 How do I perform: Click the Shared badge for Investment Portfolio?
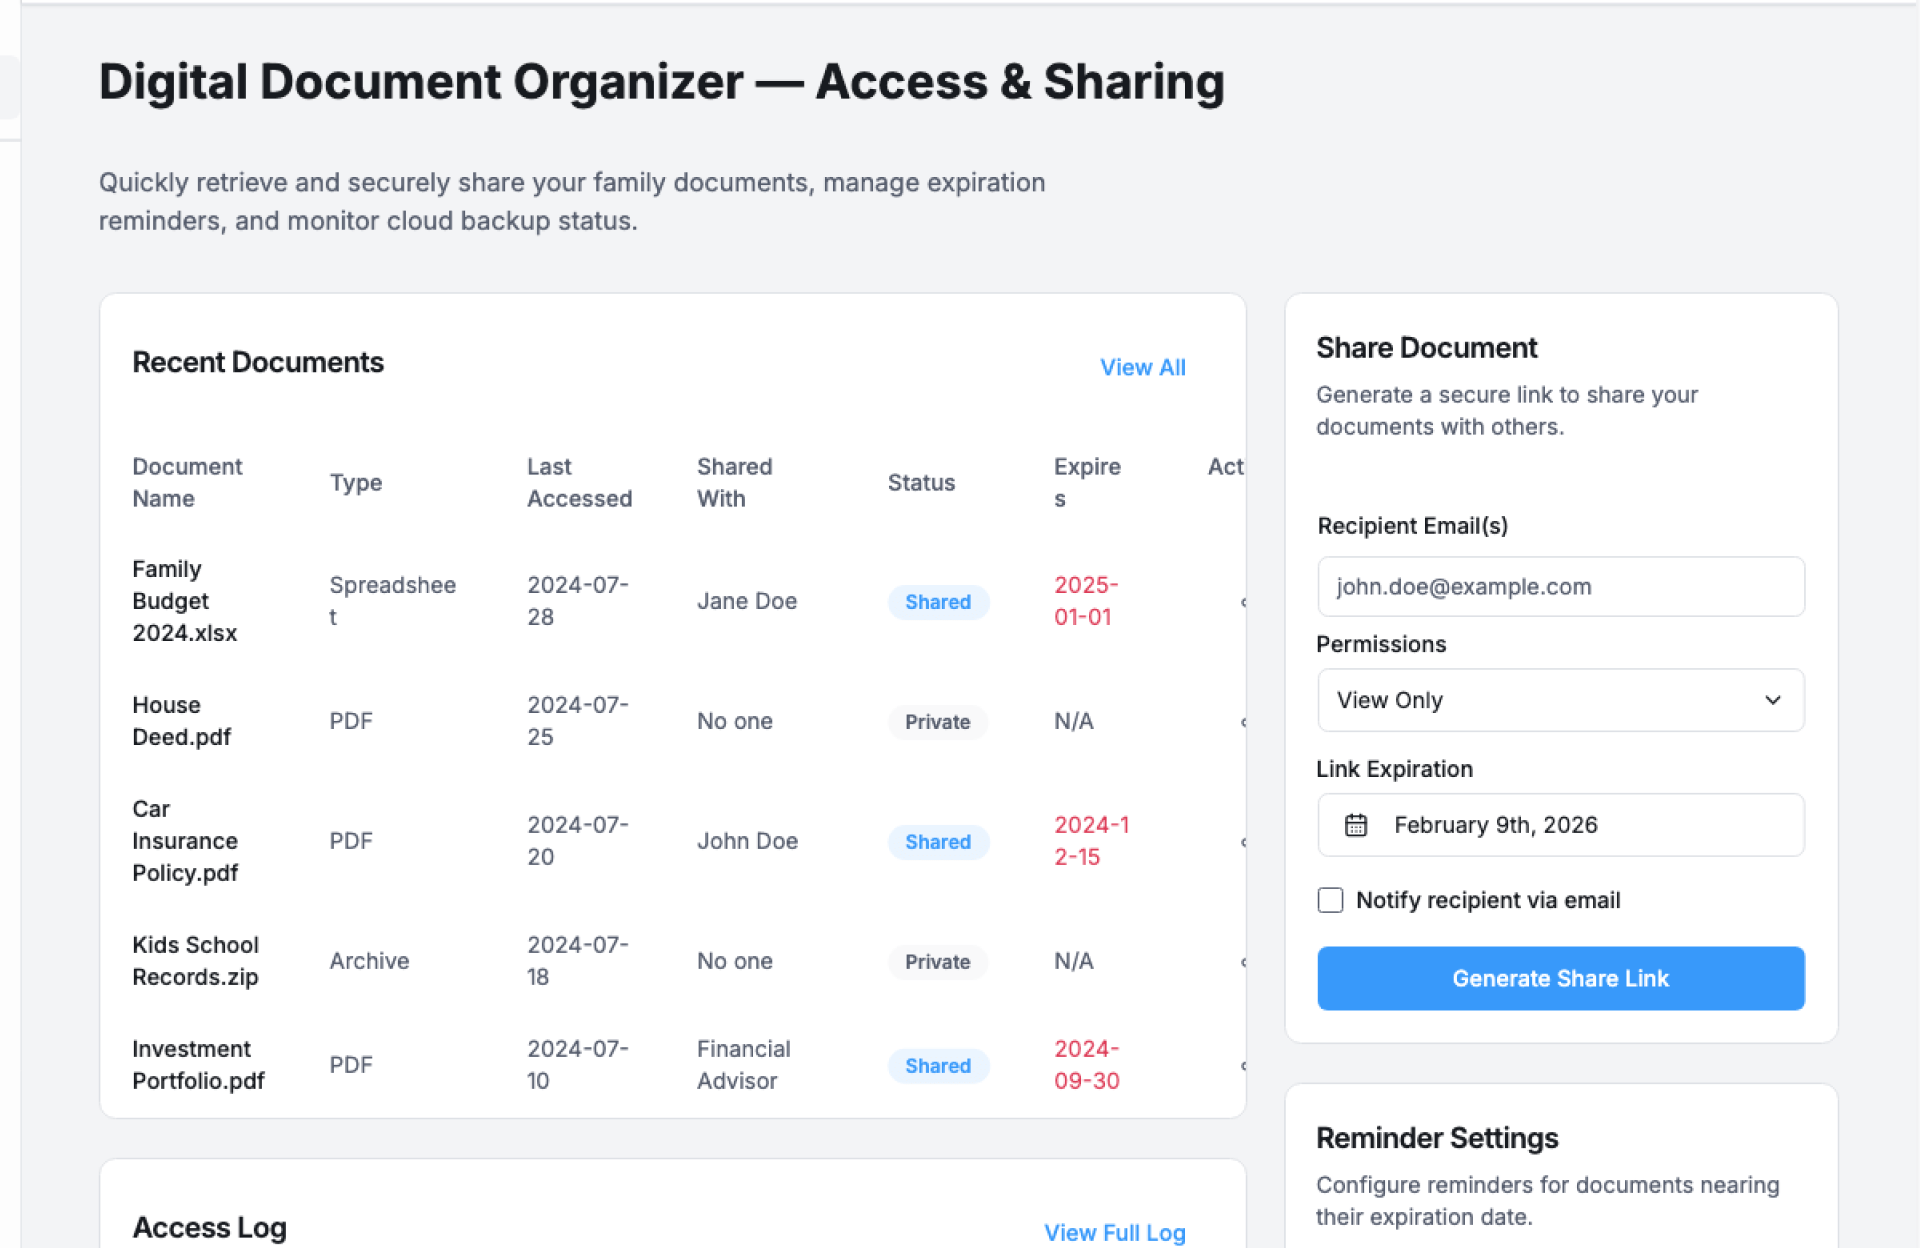[x=937, y=1066]
